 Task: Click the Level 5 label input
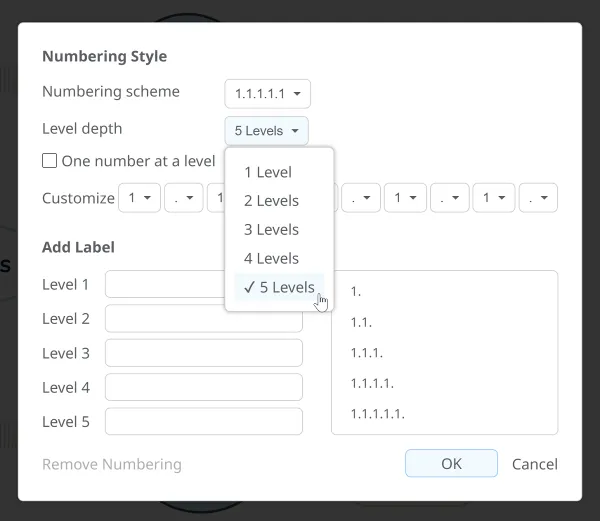[203, 421]
